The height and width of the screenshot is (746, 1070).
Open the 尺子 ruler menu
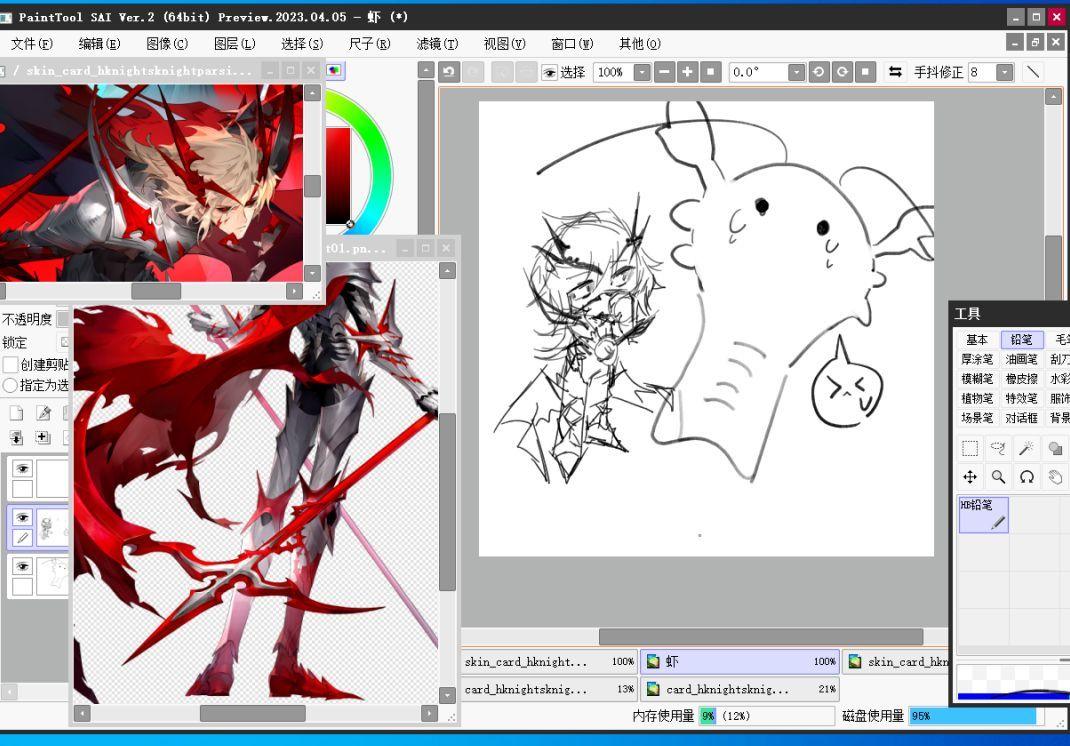click(x=369, y=44)
